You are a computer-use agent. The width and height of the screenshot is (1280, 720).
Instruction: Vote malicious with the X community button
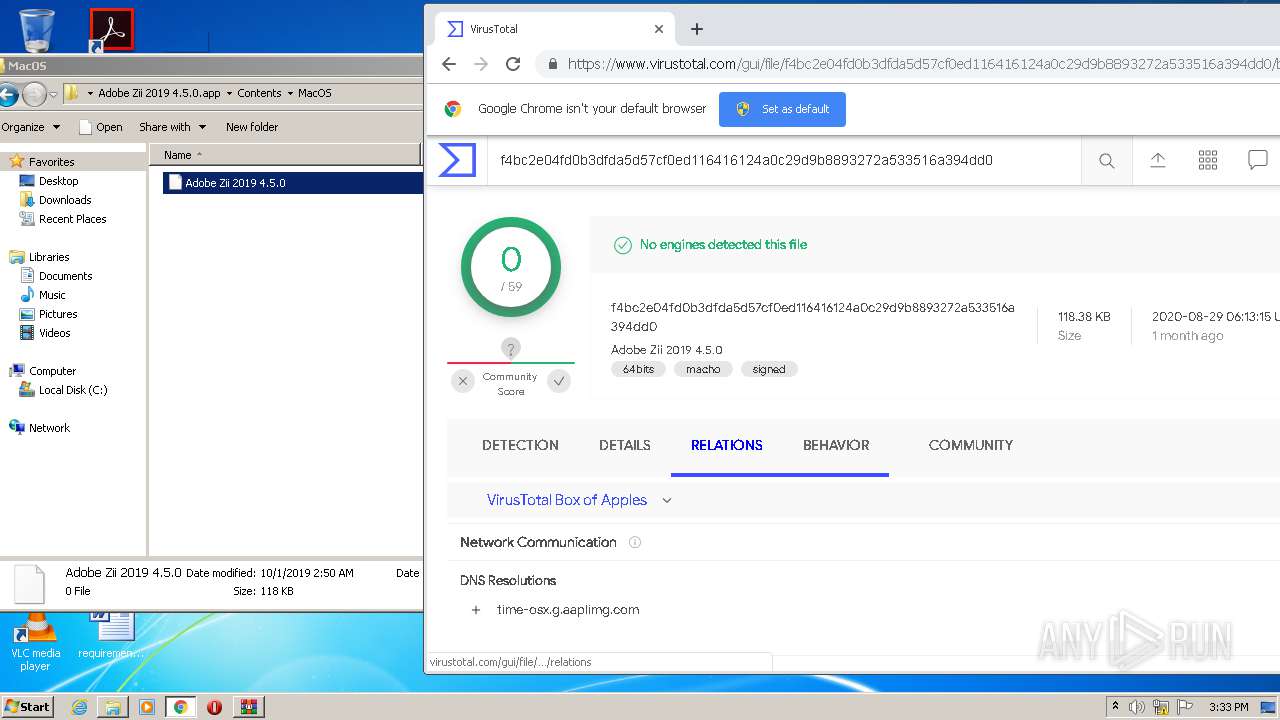[x=462, y=380]
